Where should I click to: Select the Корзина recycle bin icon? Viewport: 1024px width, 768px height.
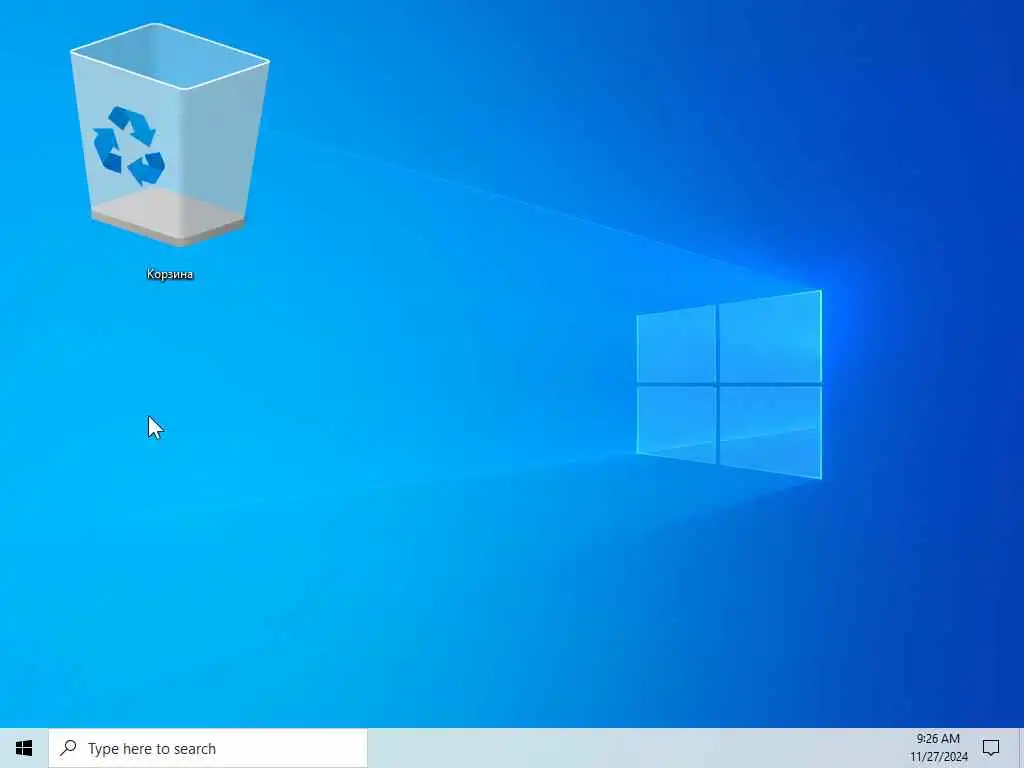[170, 135]
